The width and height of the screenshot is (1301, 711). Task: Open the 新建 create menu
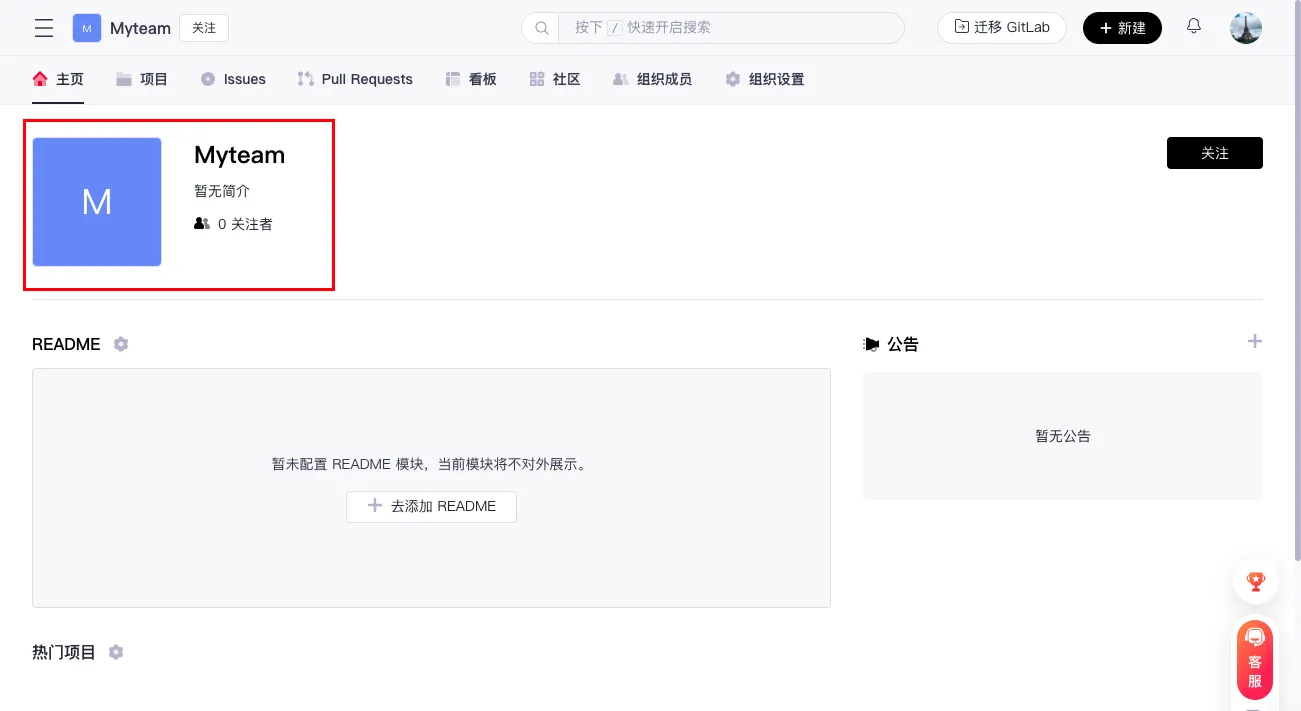click(x=1122, y=28)
